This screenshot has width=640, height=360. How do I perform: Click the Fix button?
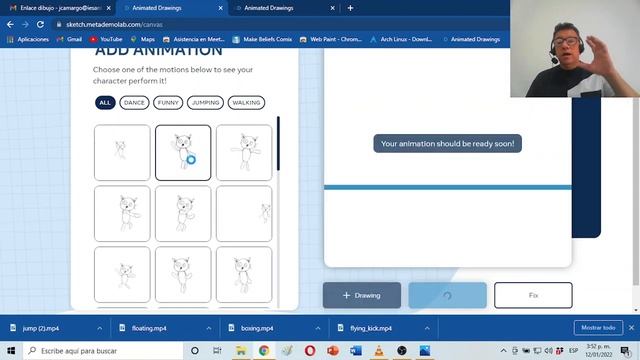tap(533, 295)
